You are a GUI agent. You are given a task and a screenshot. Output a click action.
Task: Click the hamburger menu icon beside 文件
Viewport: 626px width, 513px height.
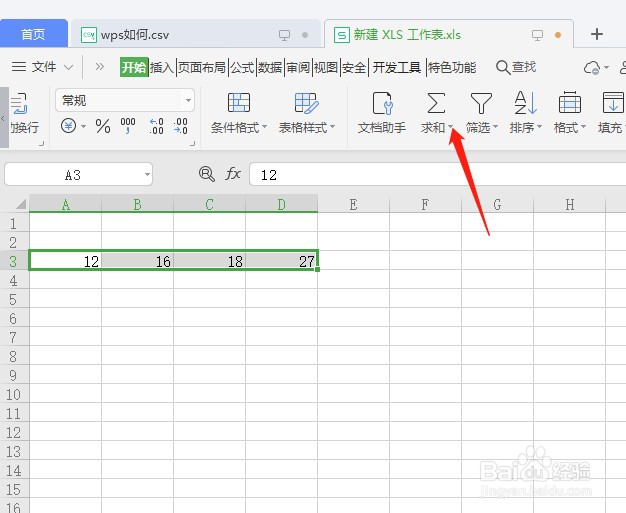coord(19,67)
